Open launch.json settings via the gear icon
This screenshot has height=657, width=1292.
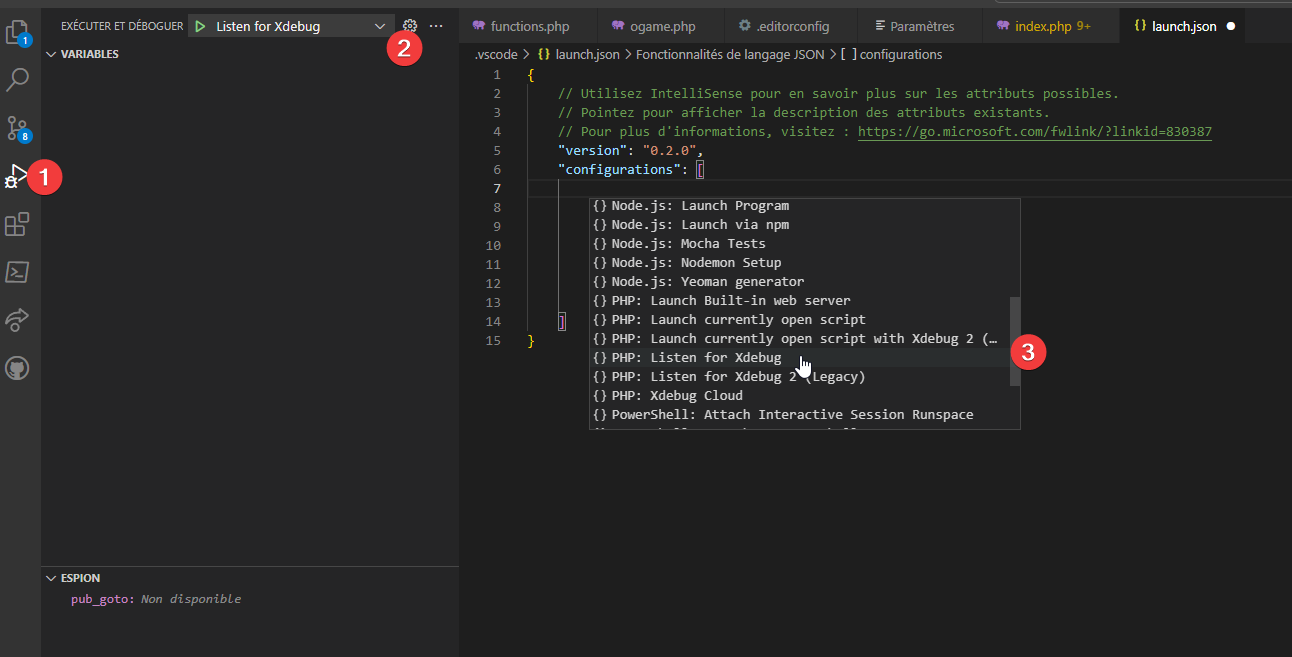coord(409,26)
